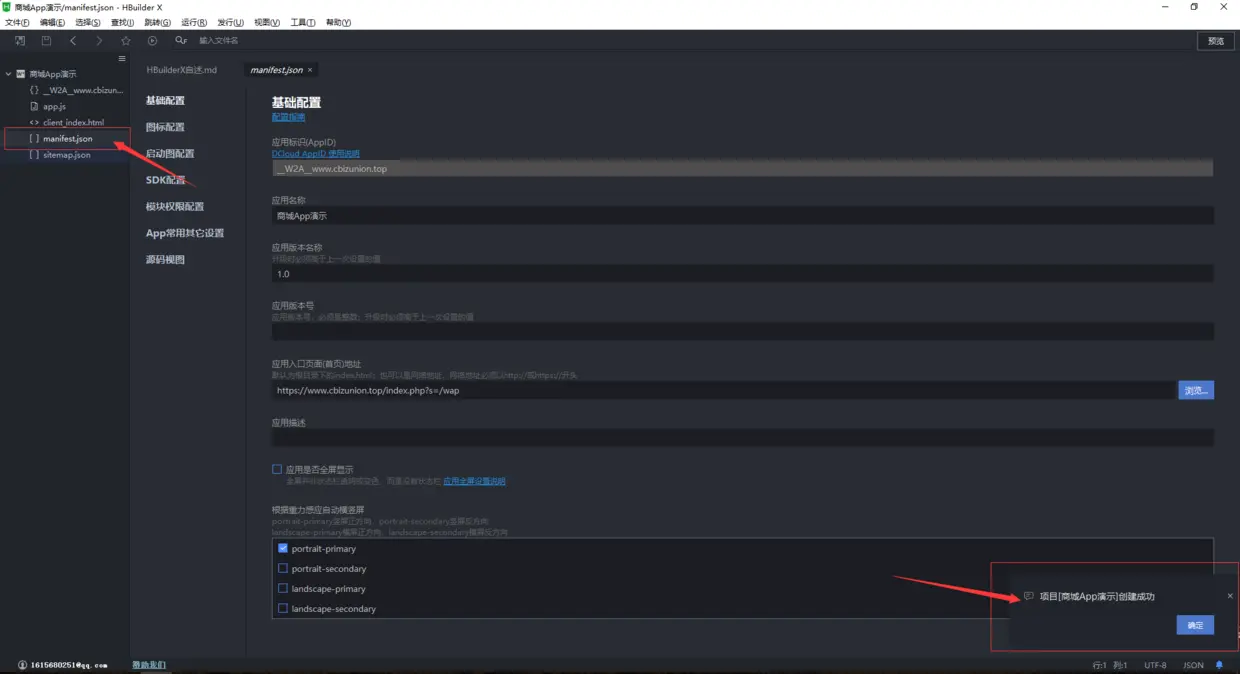This screenshot has height=674, width=1240.
Task: Enable the 应用是否全屏显示 checkbox
Action: click(x=277, y=469)
